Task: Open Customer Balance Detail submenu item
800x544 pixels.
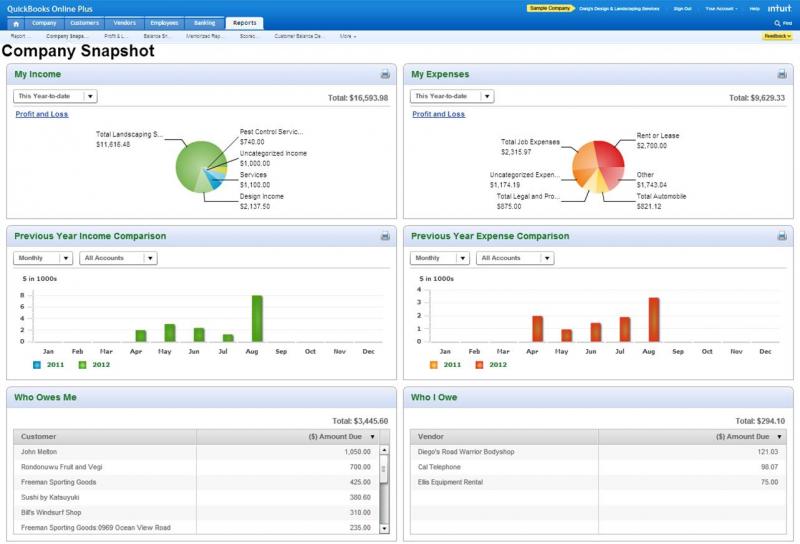Action: 298,36
